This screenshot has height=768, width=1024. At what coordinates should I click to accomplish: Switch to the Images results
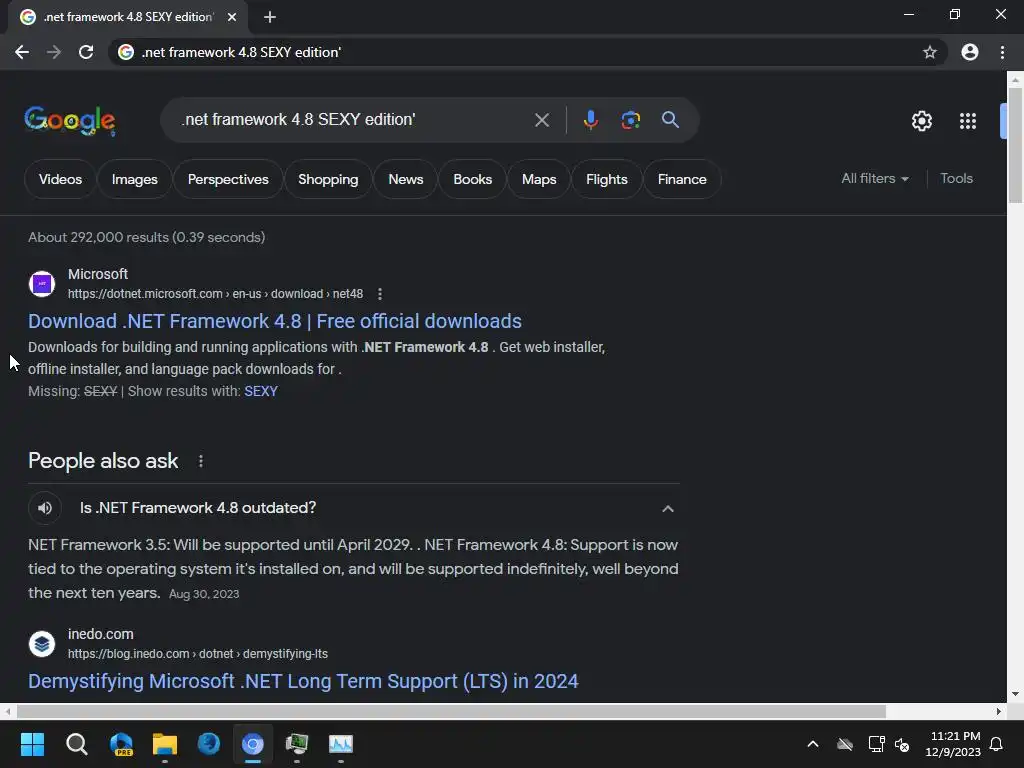click(135, 179)
